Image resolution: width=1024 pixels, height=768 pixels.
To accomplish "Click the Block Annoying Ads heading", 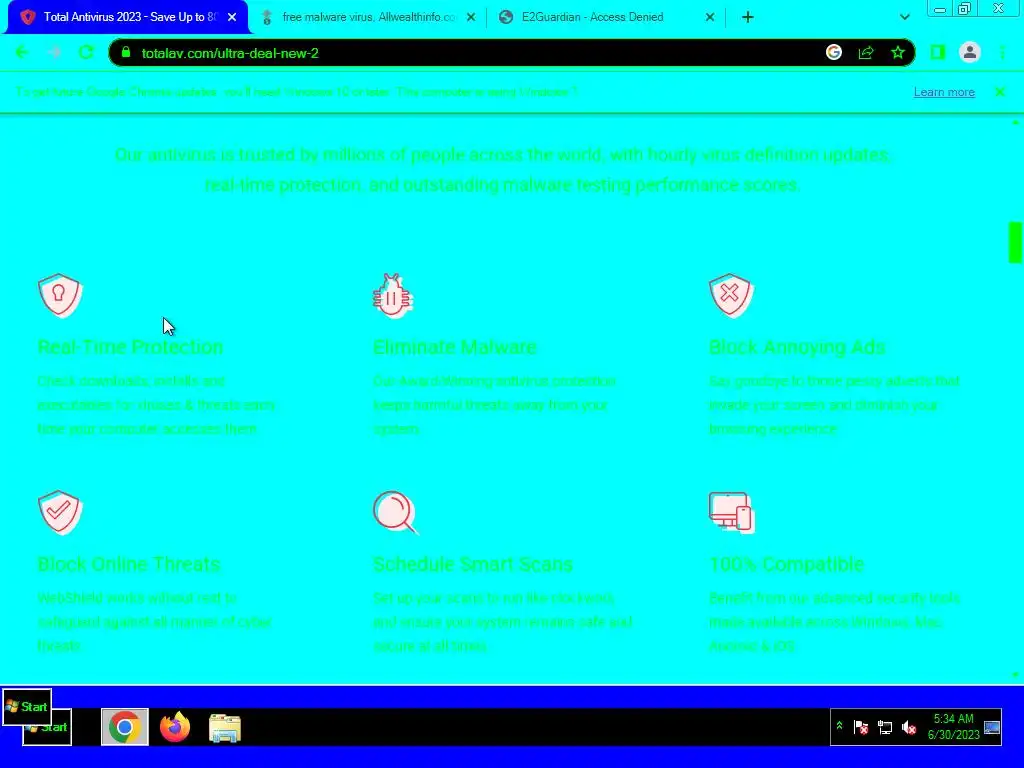I will pyautogui.click(x=797, y=347).
